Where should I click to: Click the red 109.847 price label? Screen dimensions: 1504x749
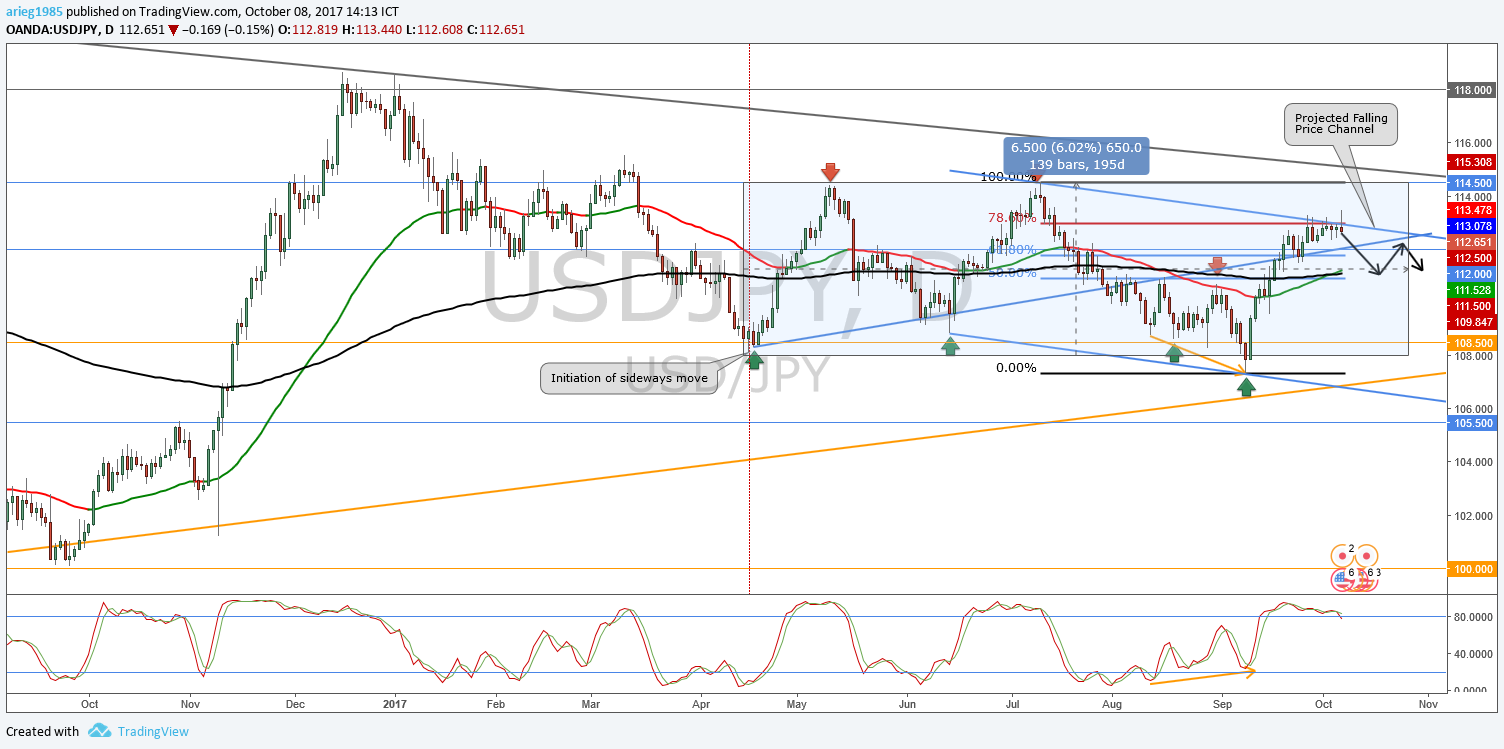tap(1471, 322)
